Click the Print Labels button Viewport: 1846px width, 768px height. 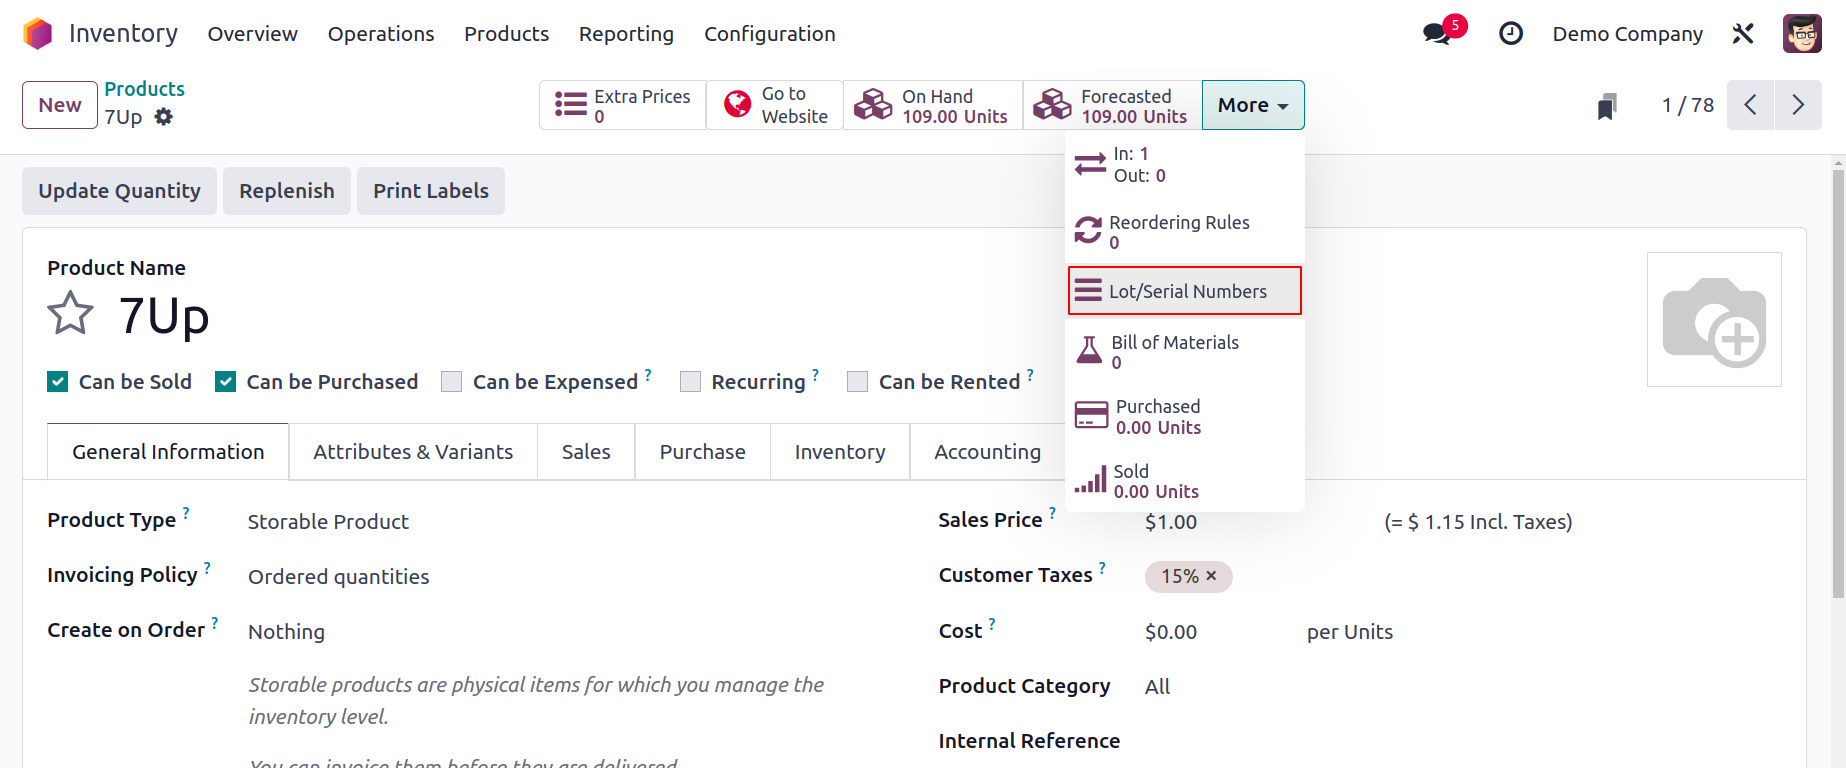click(431, 191)
